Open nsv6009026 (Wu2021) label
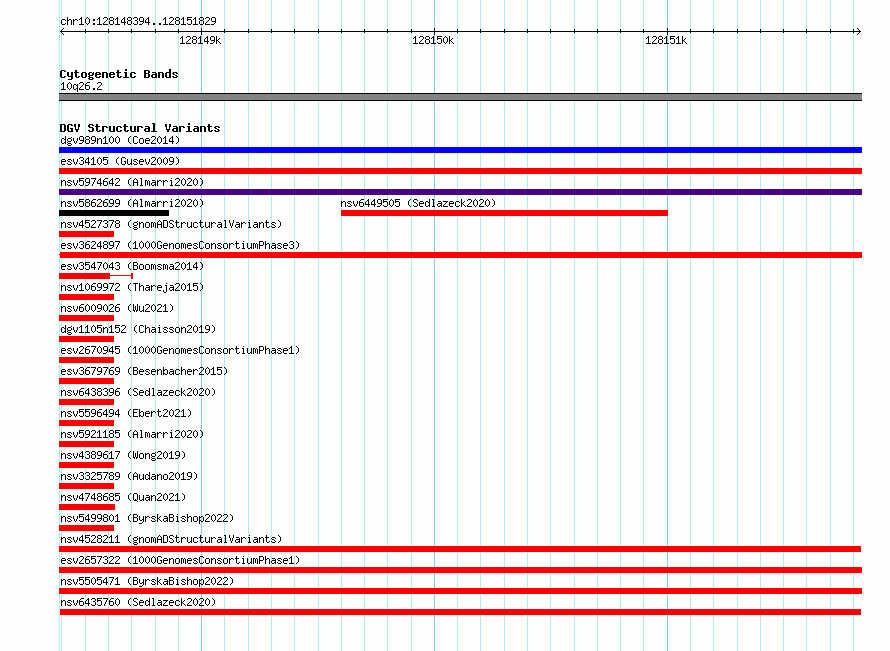 (x=117, y=308)
